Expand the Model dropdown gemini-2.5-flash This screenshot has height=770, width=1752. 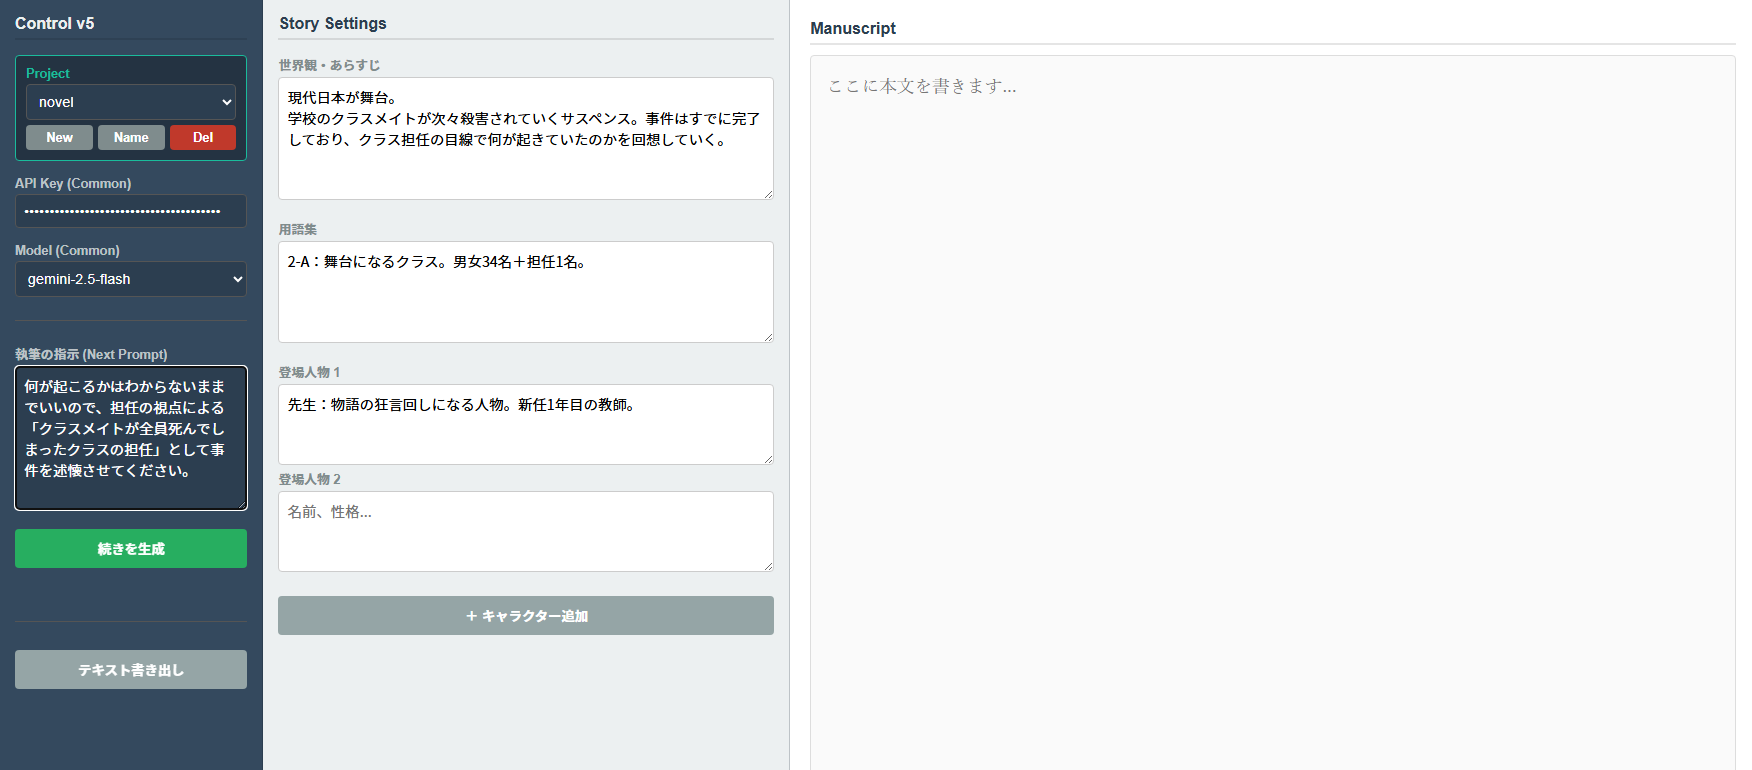pyautogui.click(x=130, y=279)
